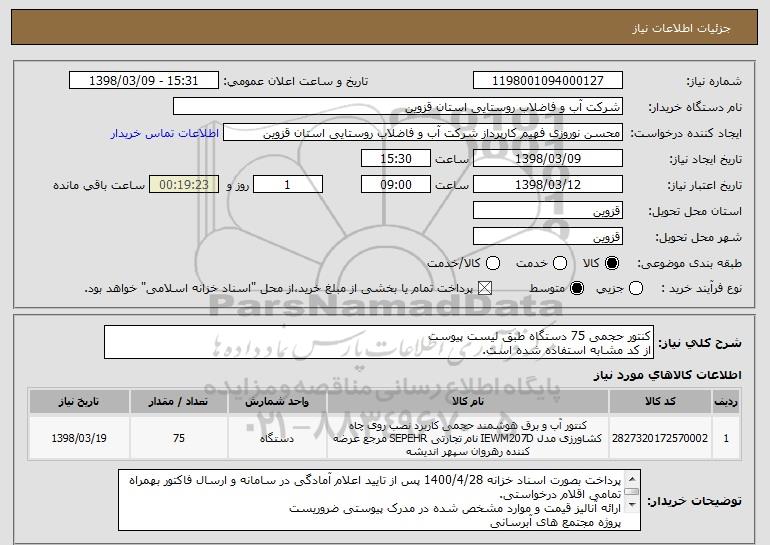Click the need date cell 1398/03/19
The height and width of the screenshot is (545, 770).
[x=79, y=438]
